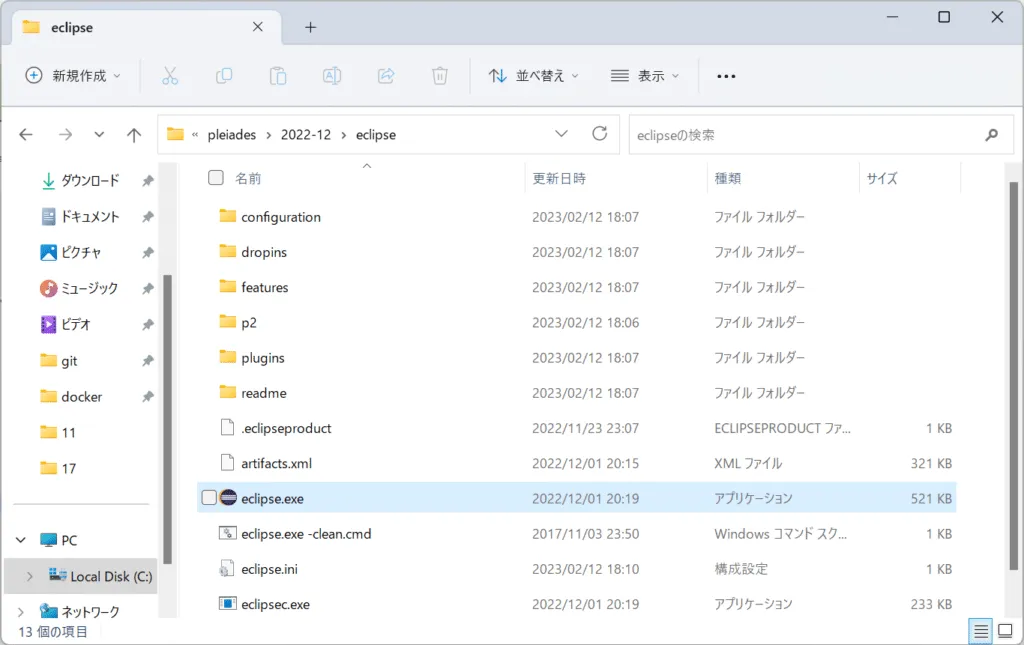This screenshot has height=645, width=1024.
Task: Expand the ネットワーク tree node
Action: (x=21, y=612)
